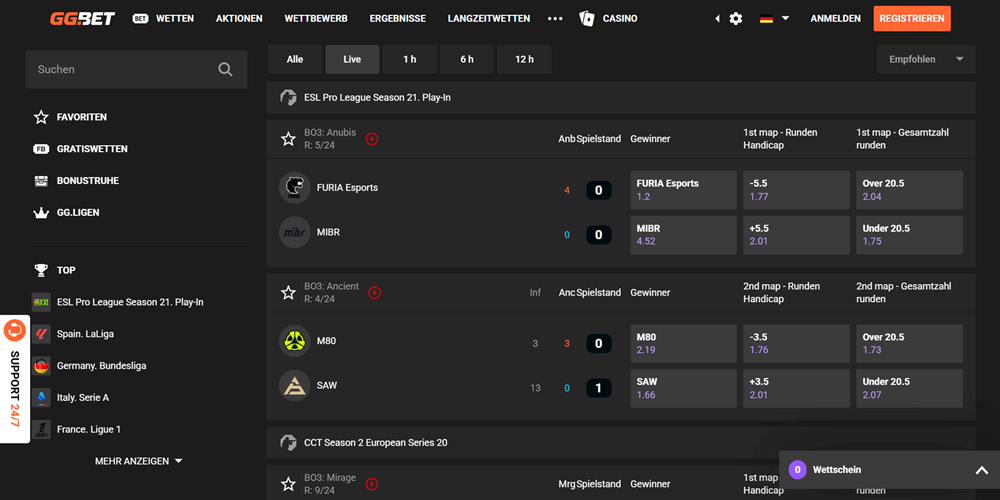Open the Aktionen menu
The width and height of the screenshot is (1000, 500).
[239, 18]
